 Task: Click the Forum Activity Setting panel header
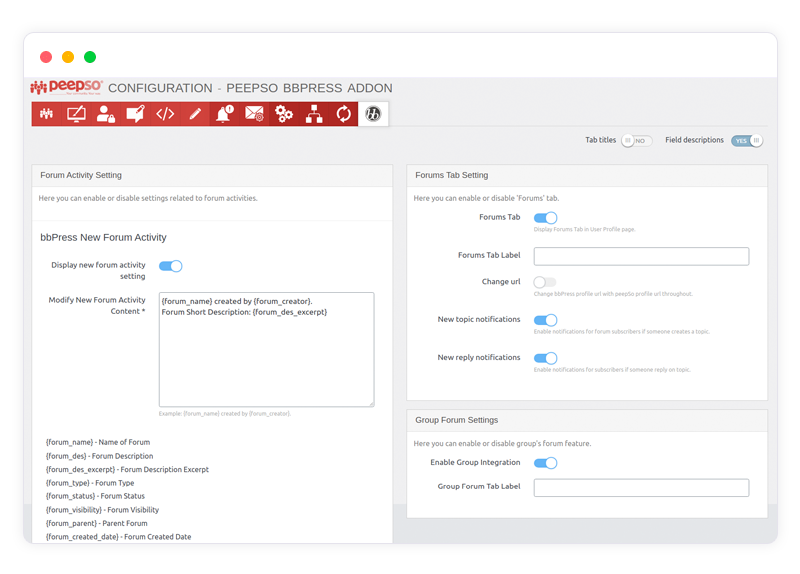212,176
